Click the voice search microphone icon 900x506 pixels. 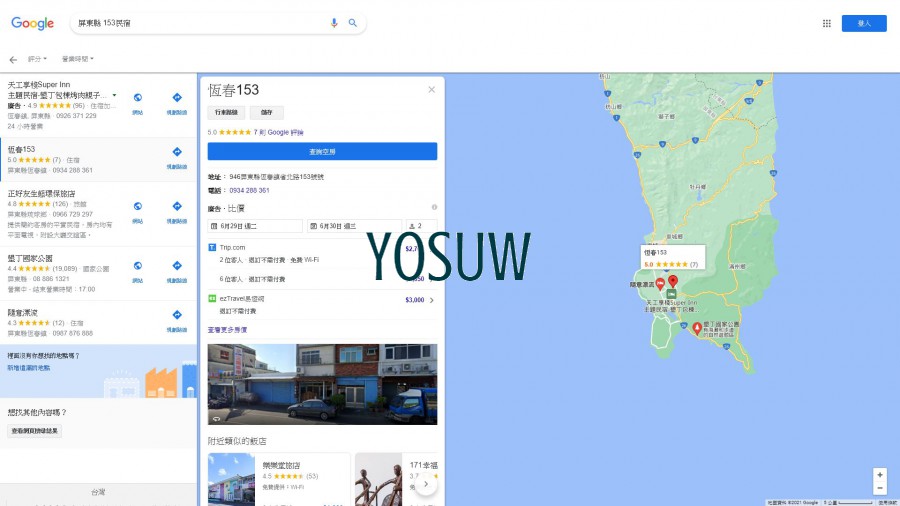click(x=334, y=23)
